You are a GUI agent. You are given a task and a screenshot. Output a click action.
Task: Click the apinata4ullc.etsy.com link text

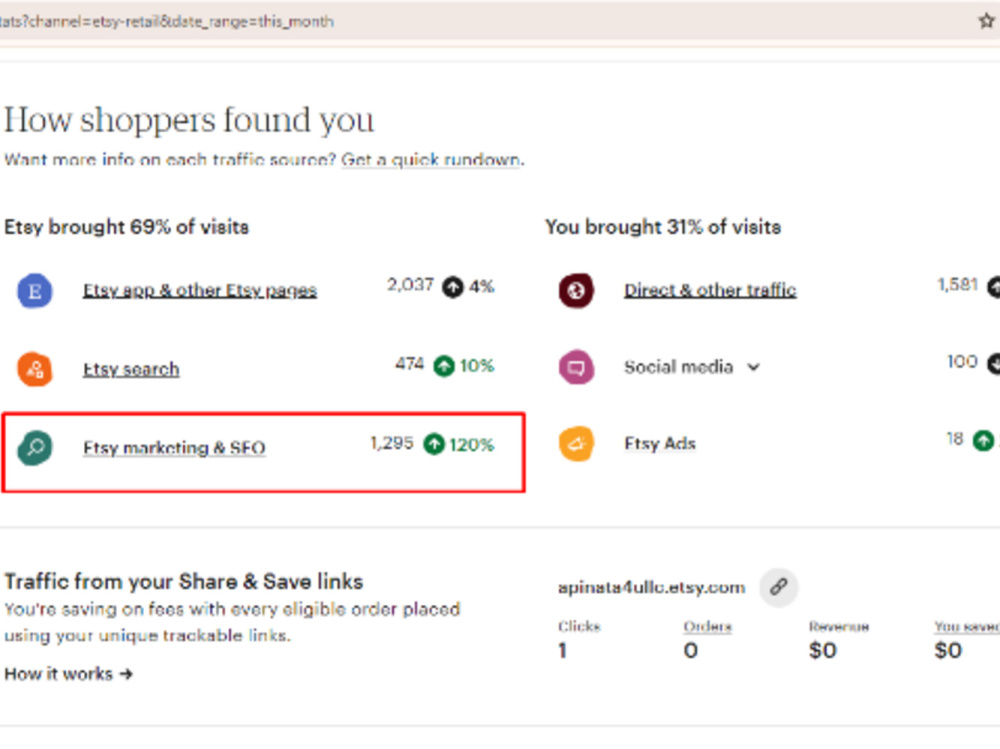651,587
